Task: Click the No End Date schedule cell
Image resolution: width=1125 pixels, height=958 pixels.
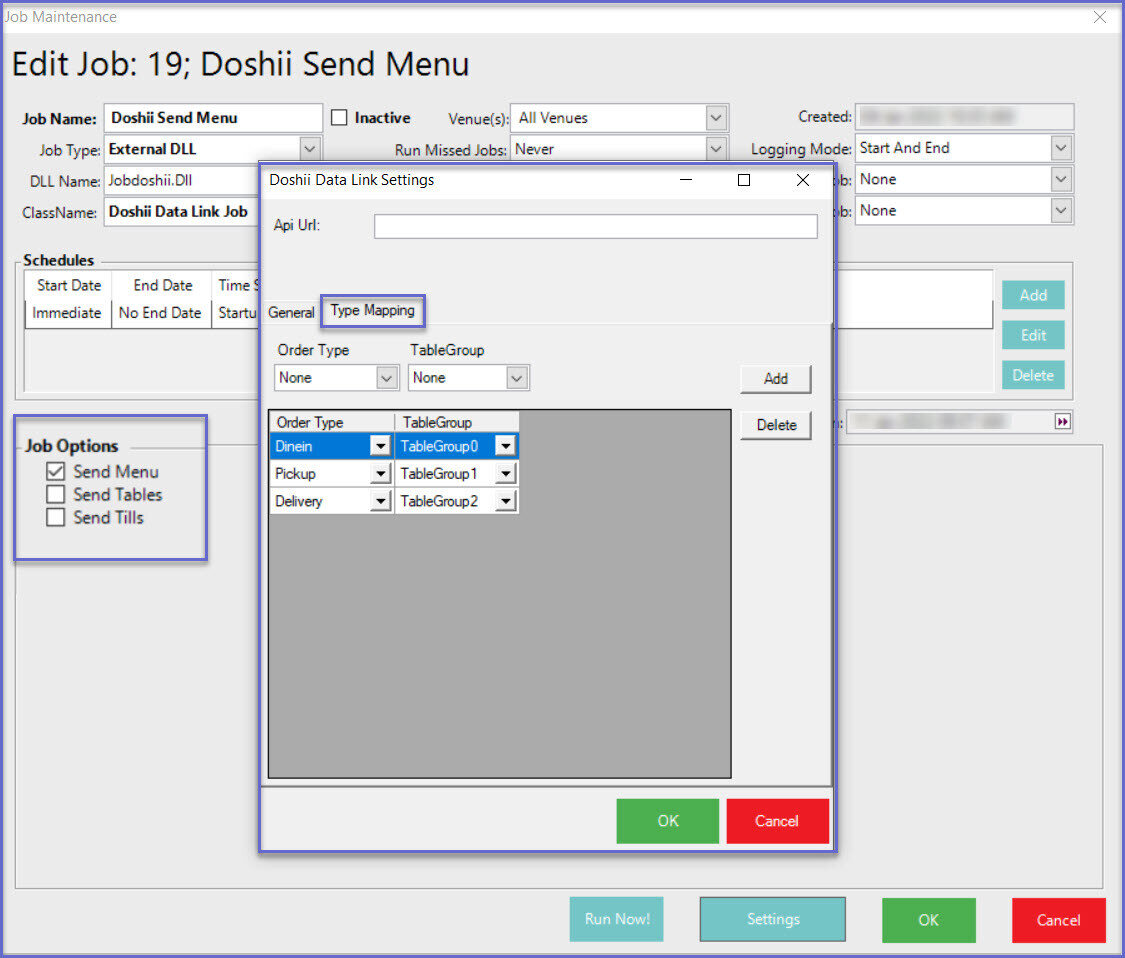Action: (160, 313)
